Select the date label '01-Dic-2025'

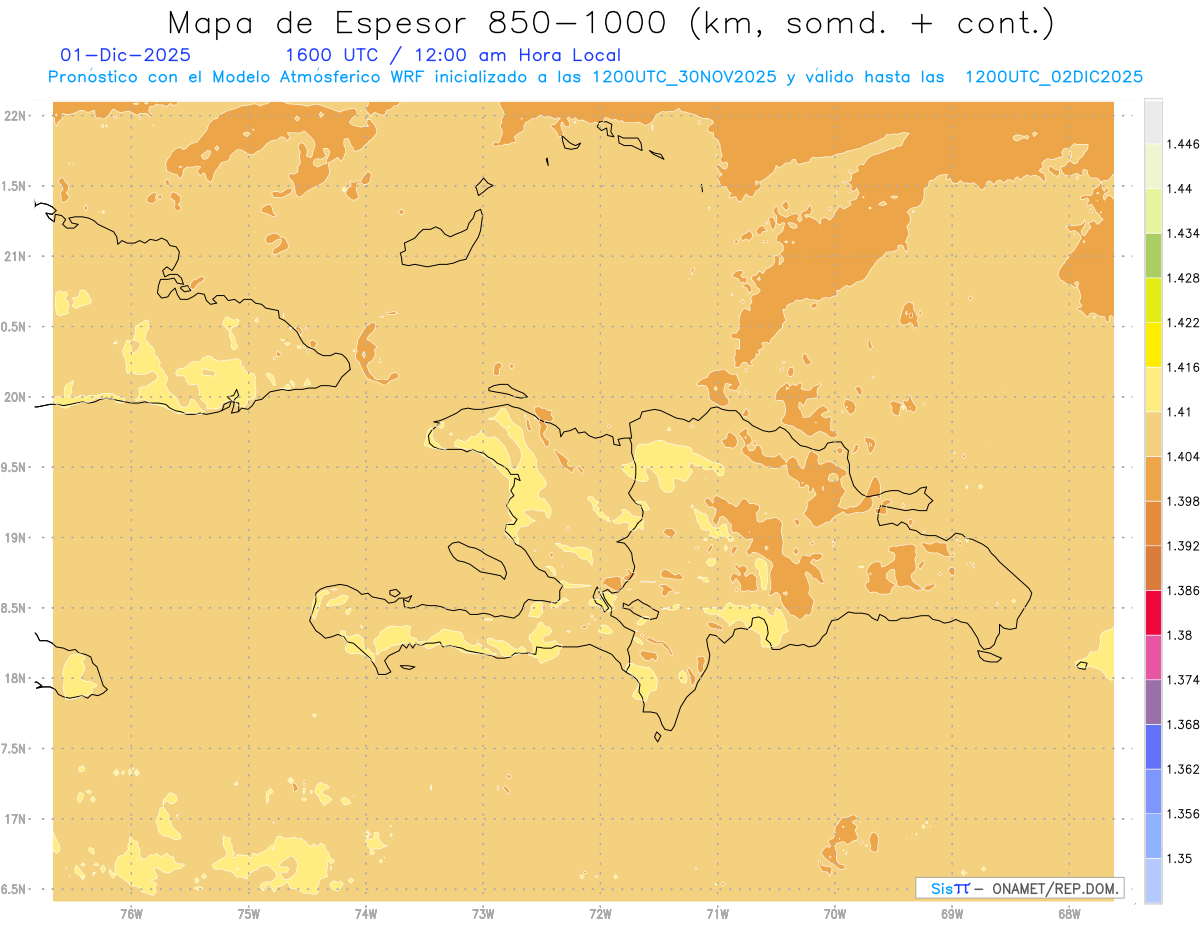coord(125,55)
